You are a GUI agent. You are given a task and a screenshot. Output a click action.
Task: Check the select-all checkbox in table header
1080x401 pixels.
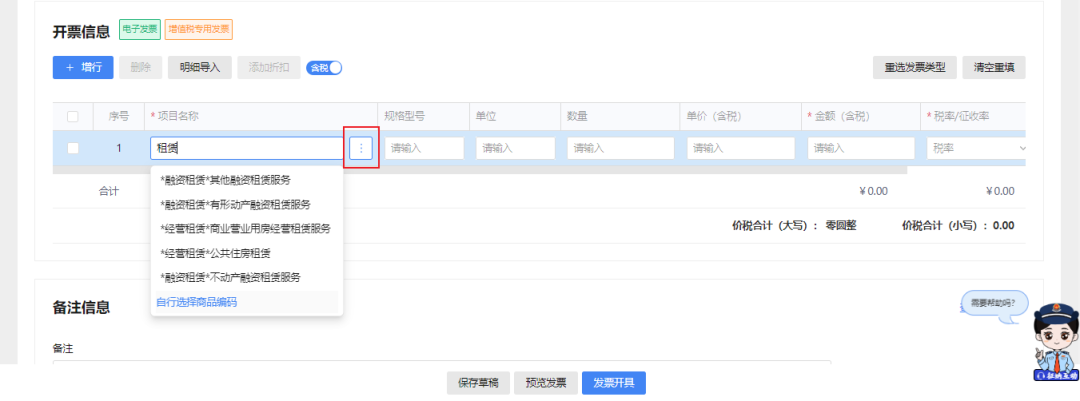pos(72,116)
